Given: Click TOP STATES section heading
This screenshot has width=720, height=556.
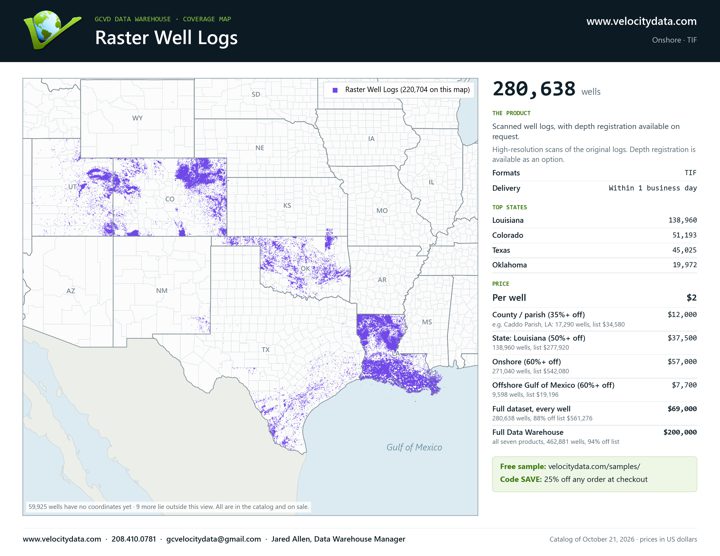Looking at the screenshot, I should click(x=510, y=207).
